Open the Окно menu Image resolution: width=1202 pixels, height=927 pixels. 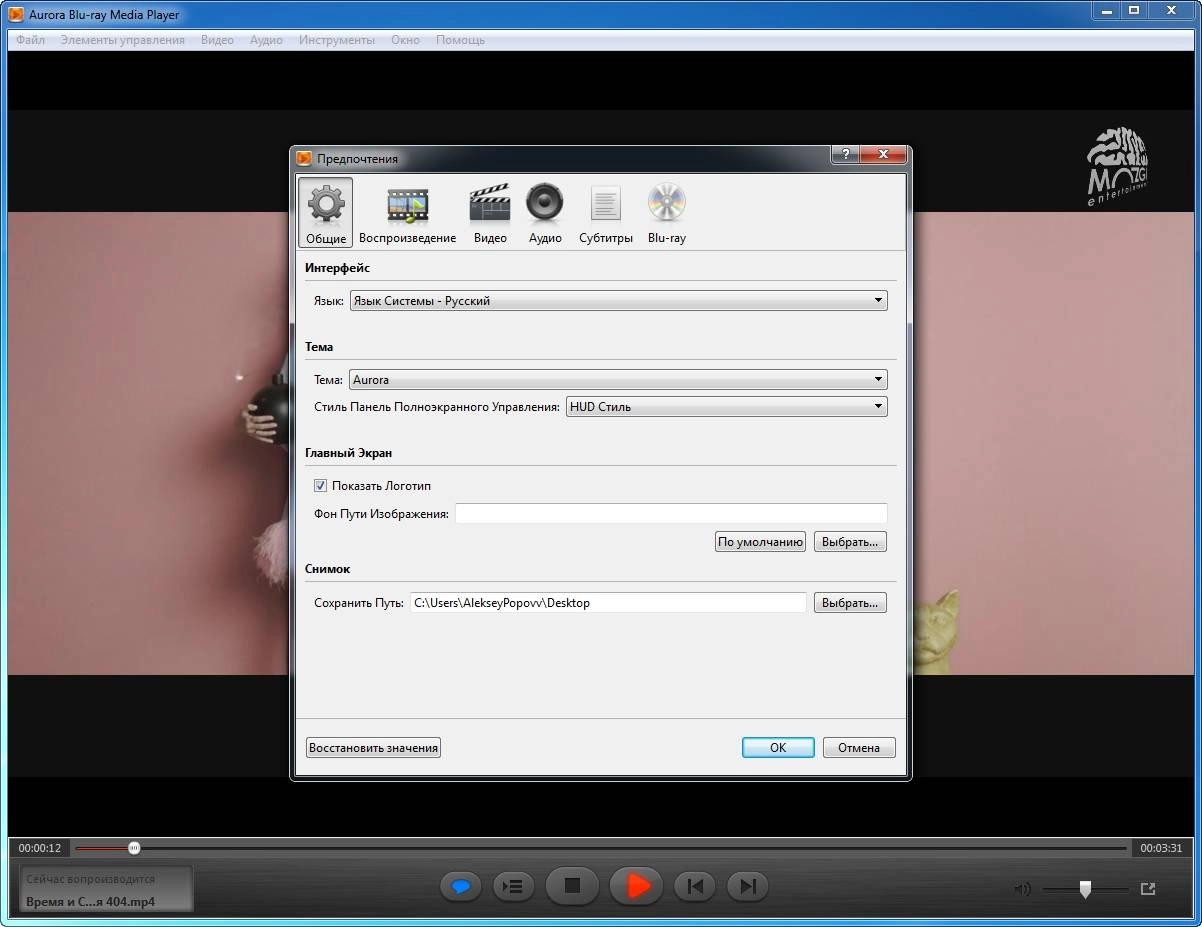pos(405,40)
